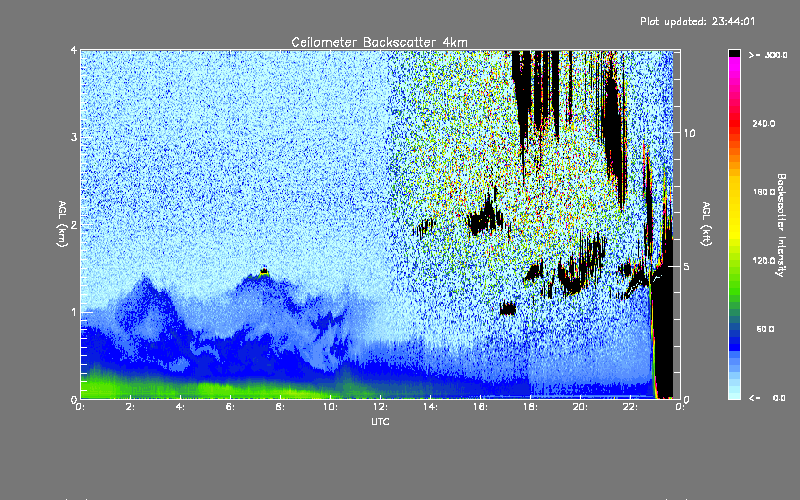Image resolution: width=800 pixels, height=500 pixels.
Task: Click the 'Plot updated: 23:44:01' timestamp
Action: (697, 21)
